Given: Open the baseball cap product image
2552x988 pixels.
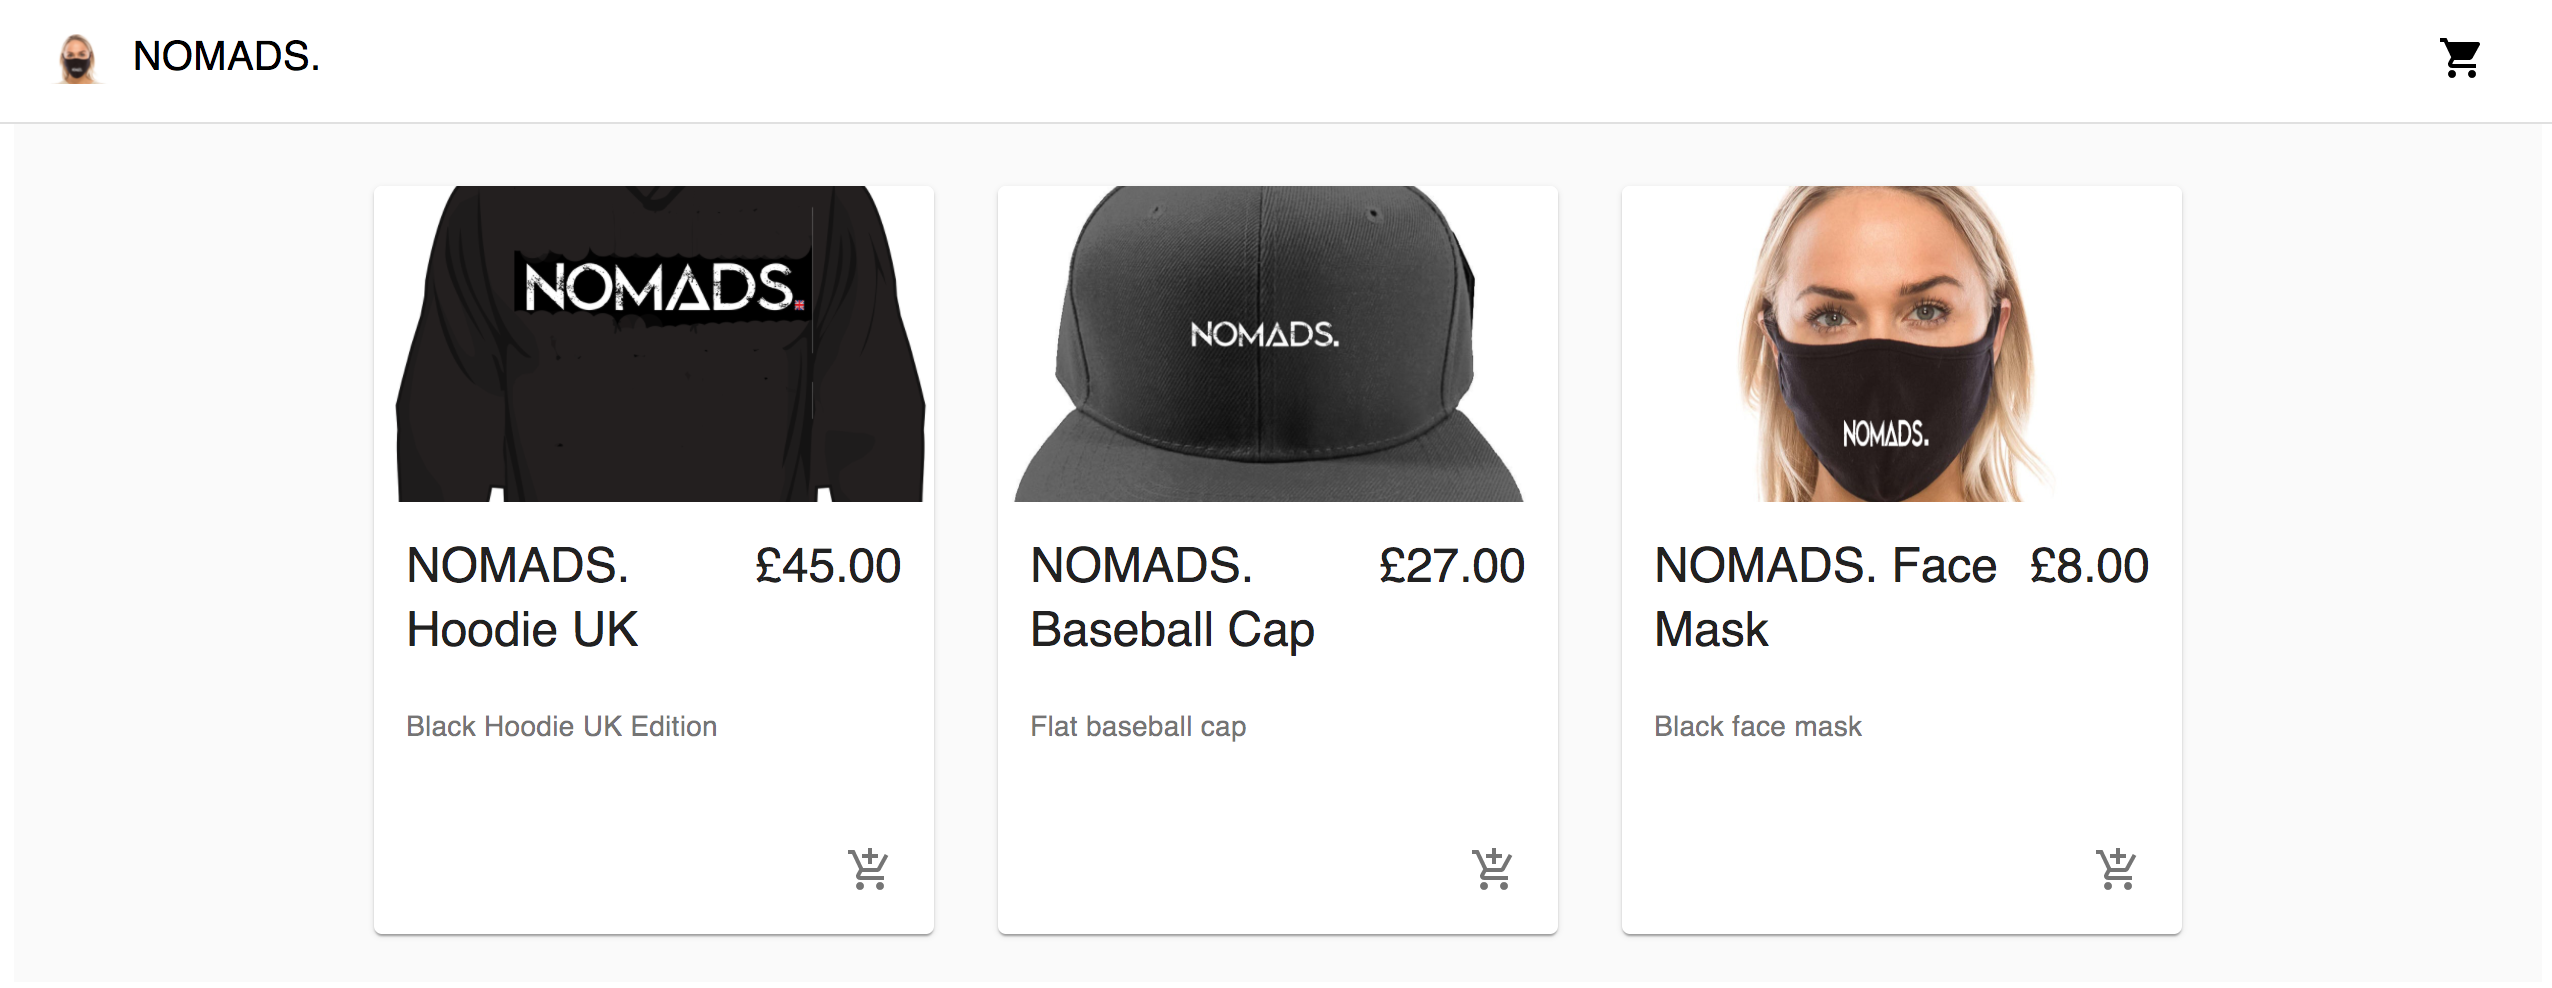Looking at the screenshot, I should click(x=1278, y=344).
